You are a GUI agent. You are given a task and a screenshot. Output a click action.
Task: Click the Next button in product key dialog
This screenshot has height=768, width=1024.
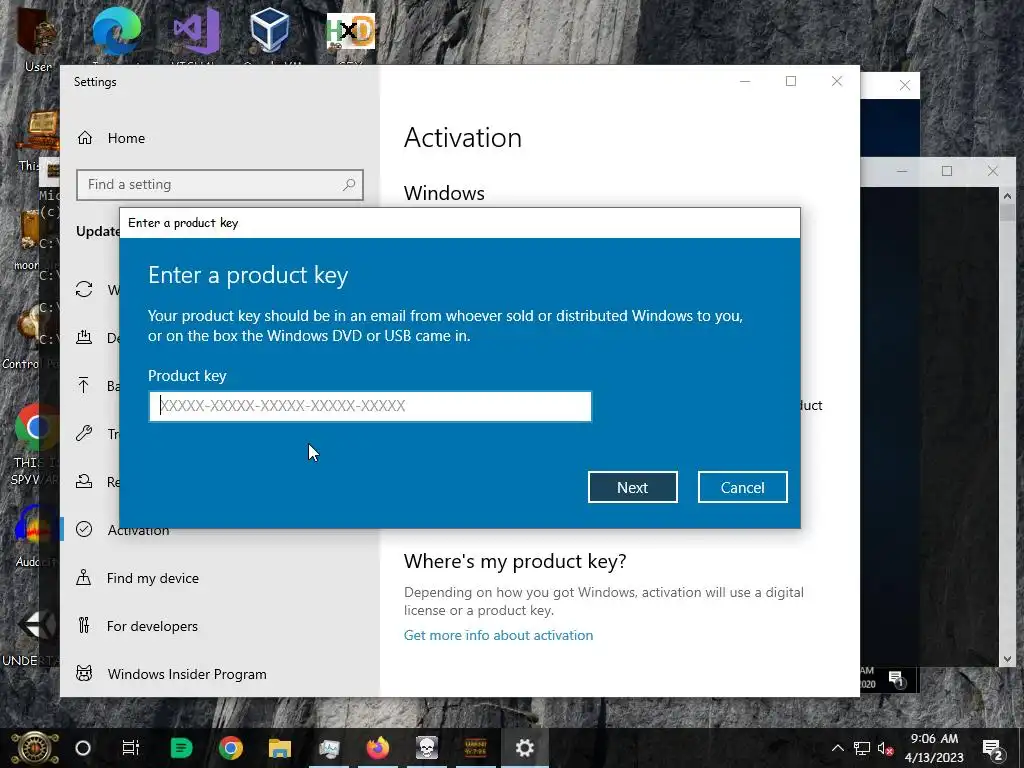point(632,487)
